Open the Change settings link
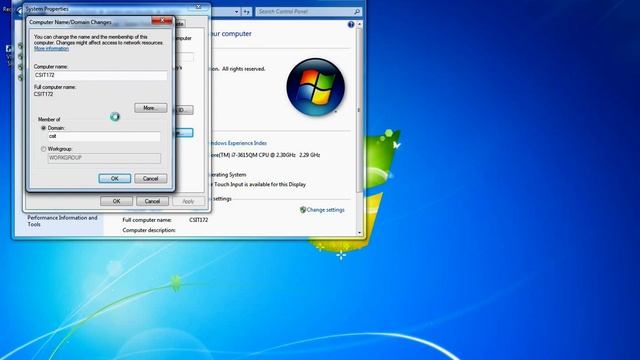The image size is (640, 360). point(325,210)
